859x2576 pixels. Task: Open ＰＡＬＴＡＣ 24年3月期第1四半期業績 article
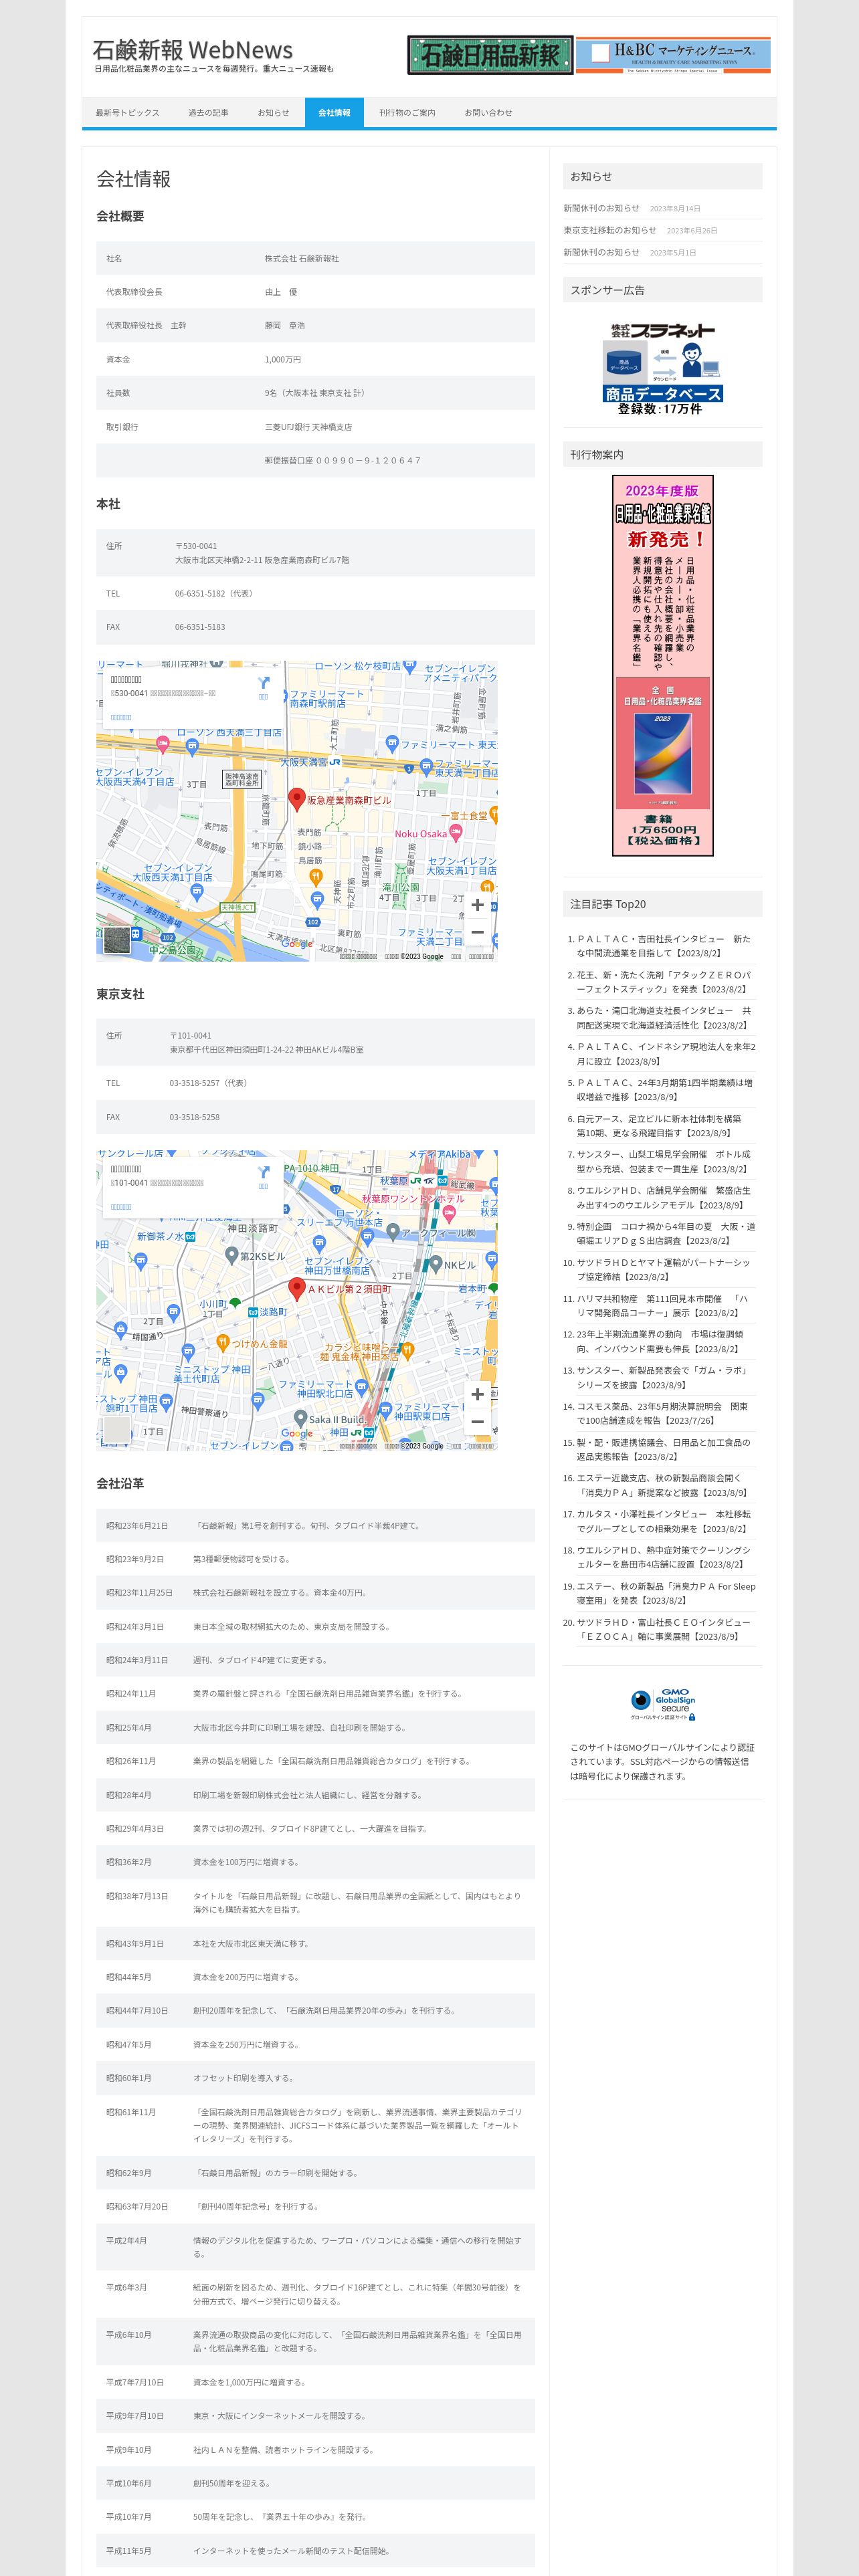[664, 1090]
